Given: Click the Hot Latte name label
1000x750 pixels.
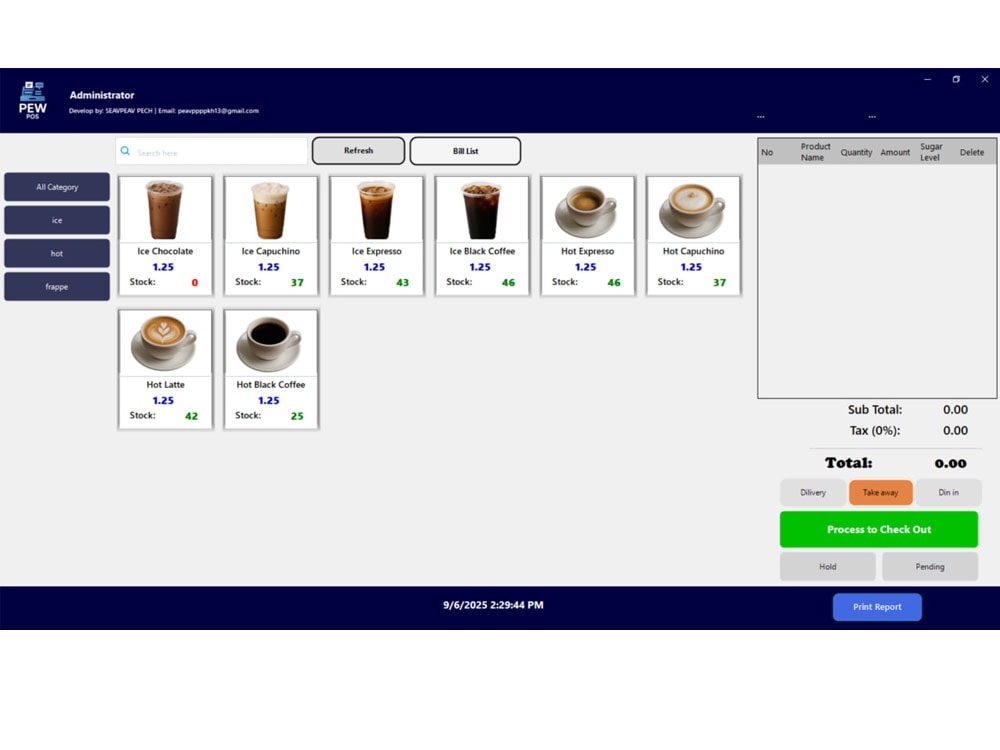Looking at the screenshot, I should 165,385.
